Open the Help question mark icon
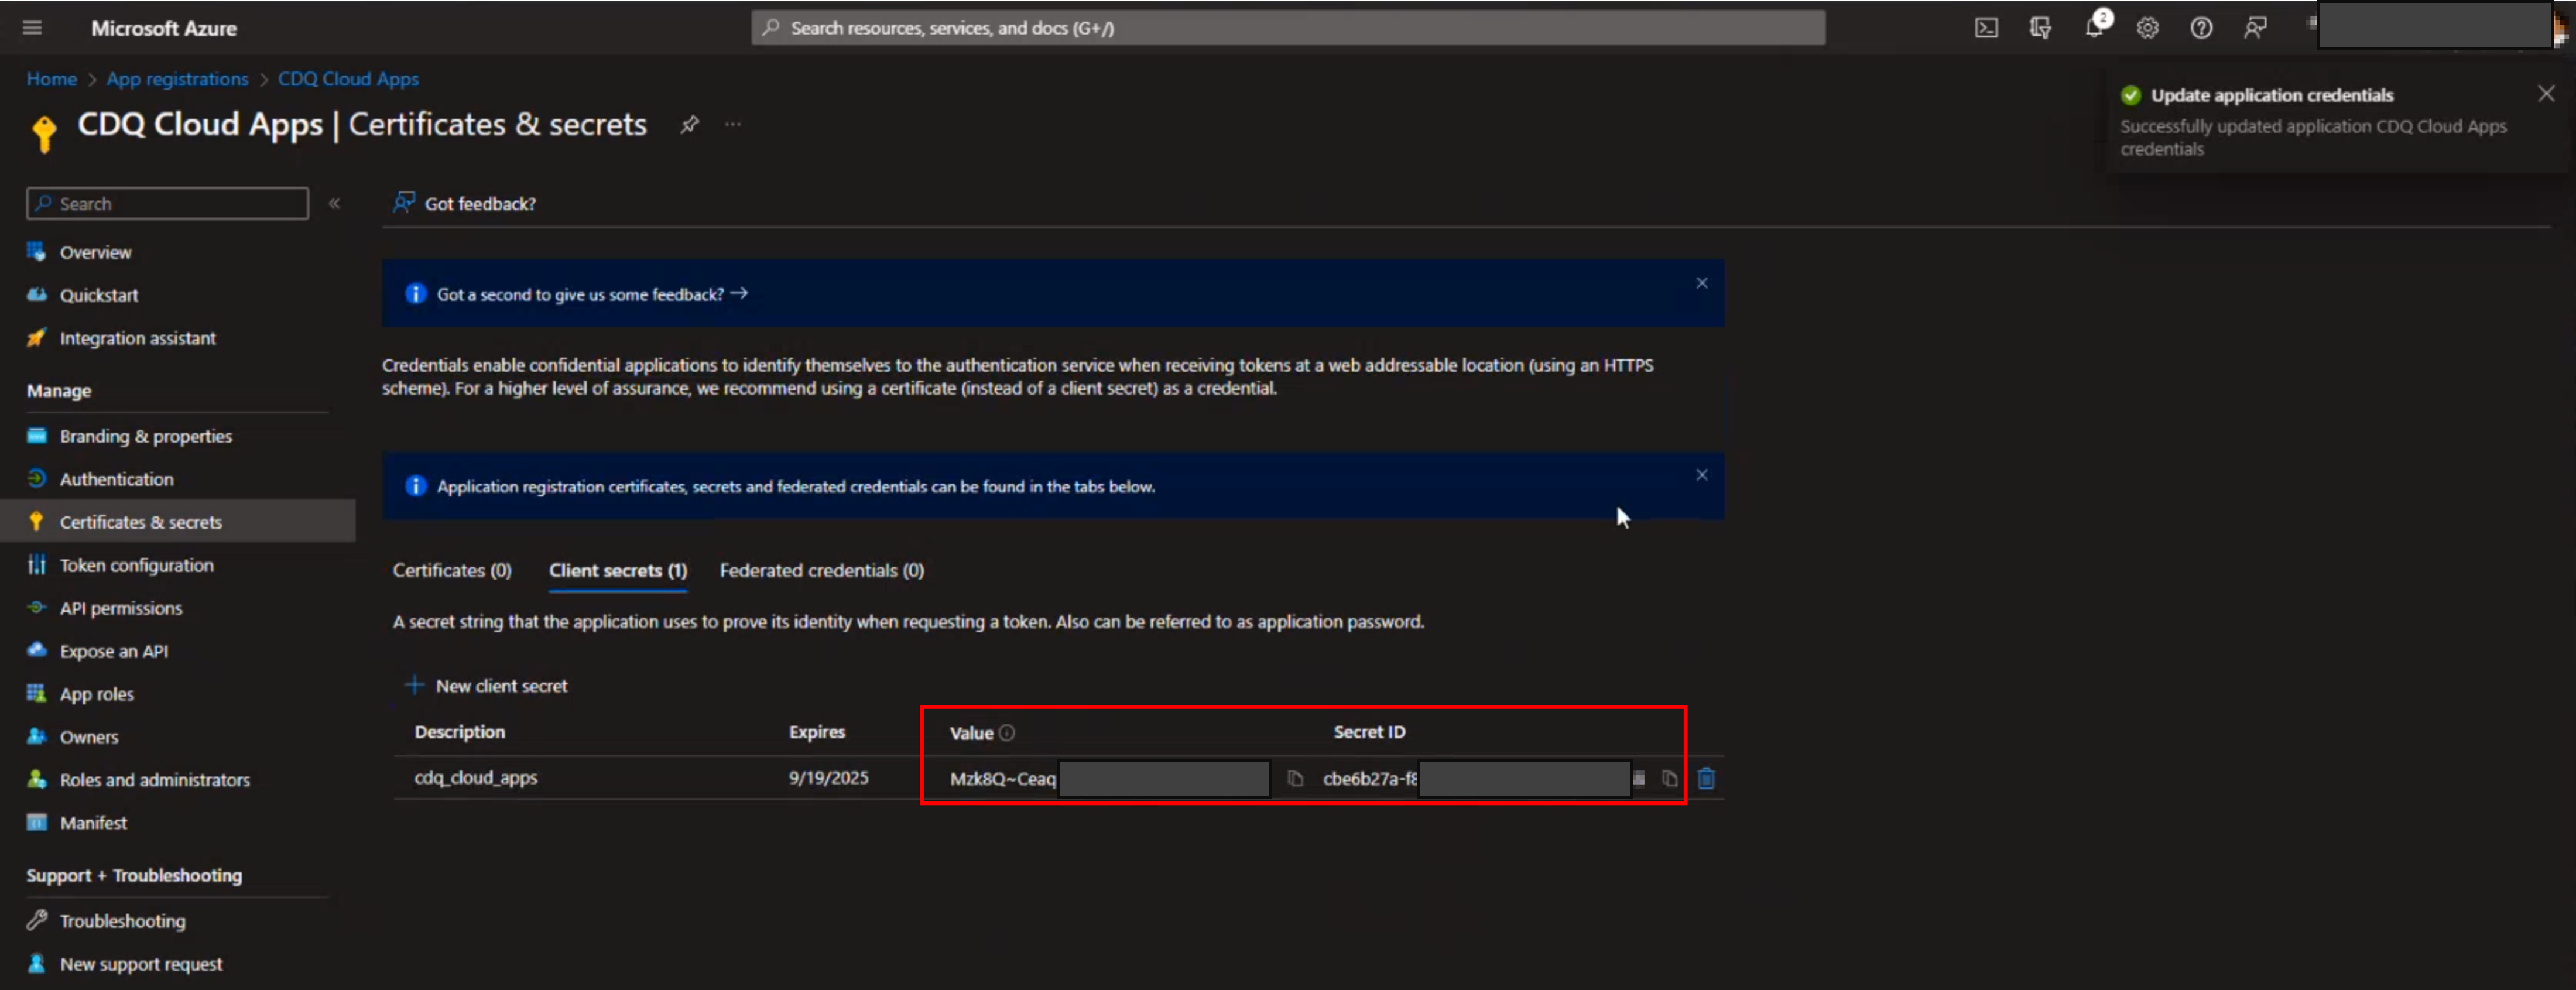Screen dimensions: 2576x990 2201,28
